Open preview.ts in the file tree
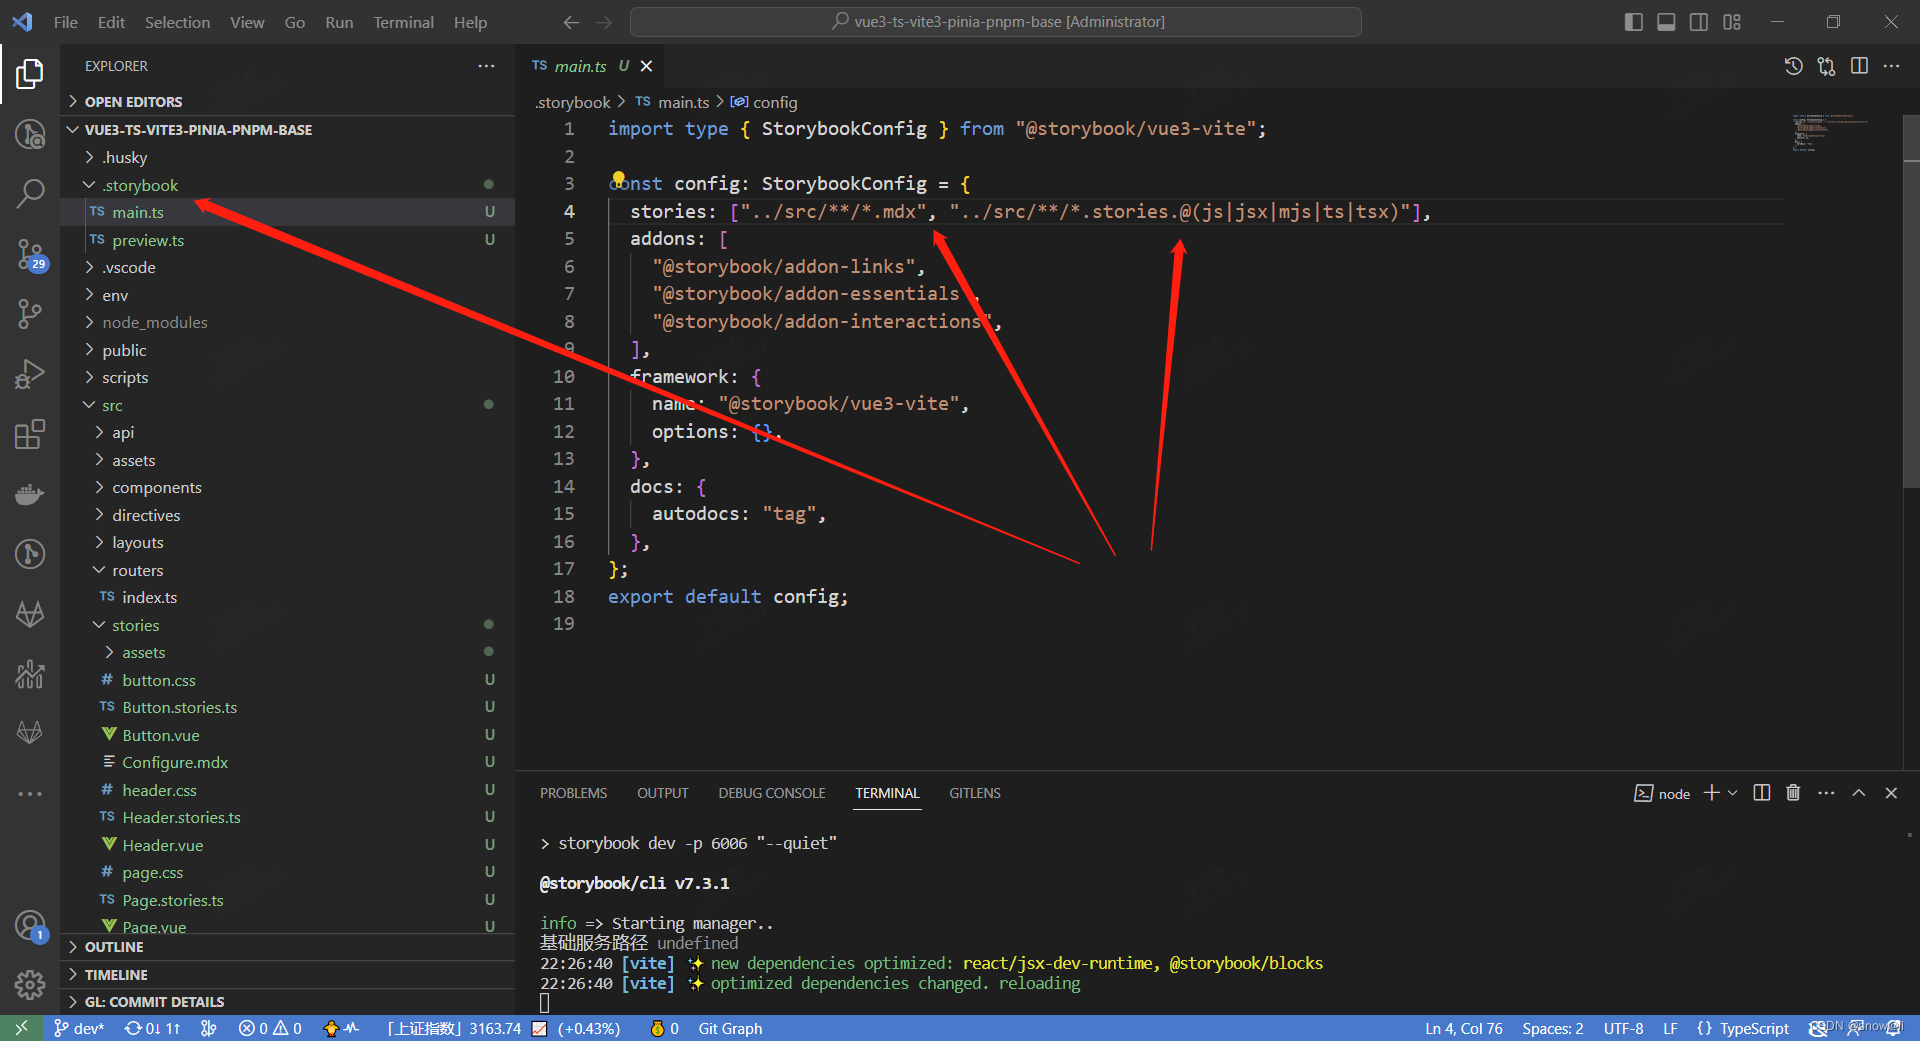This screenshot has height=1041, width=1920. (x=148, y=240)
